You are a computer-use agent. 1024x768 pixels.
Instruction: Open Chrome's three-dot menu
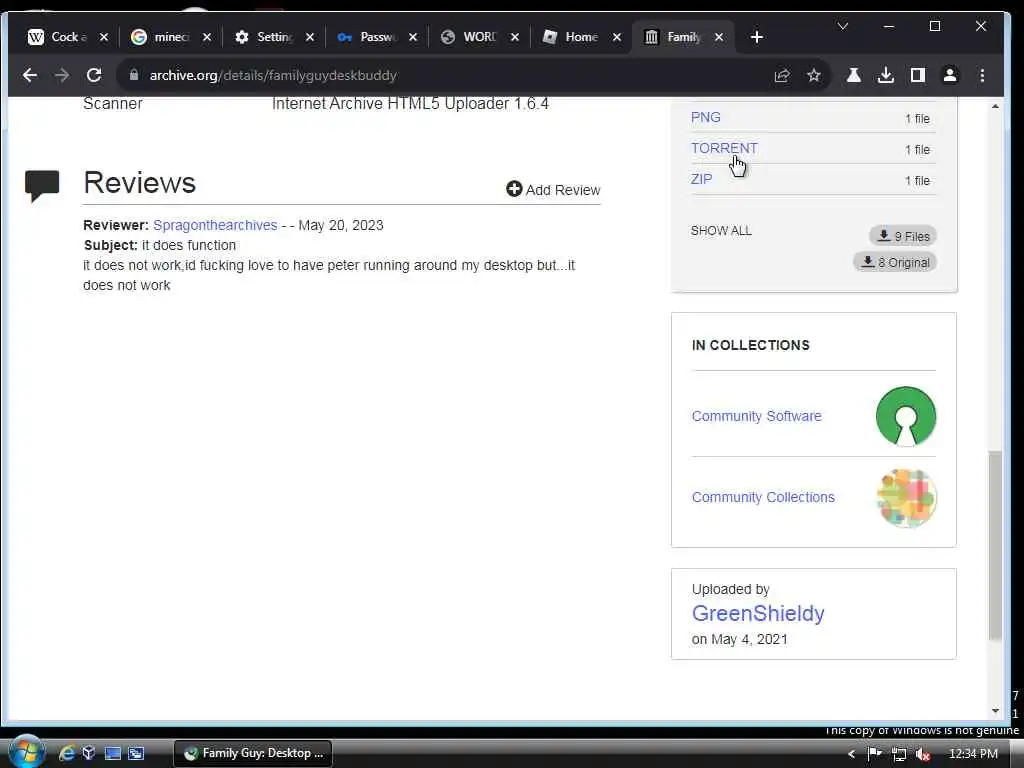tap(982, 75)
